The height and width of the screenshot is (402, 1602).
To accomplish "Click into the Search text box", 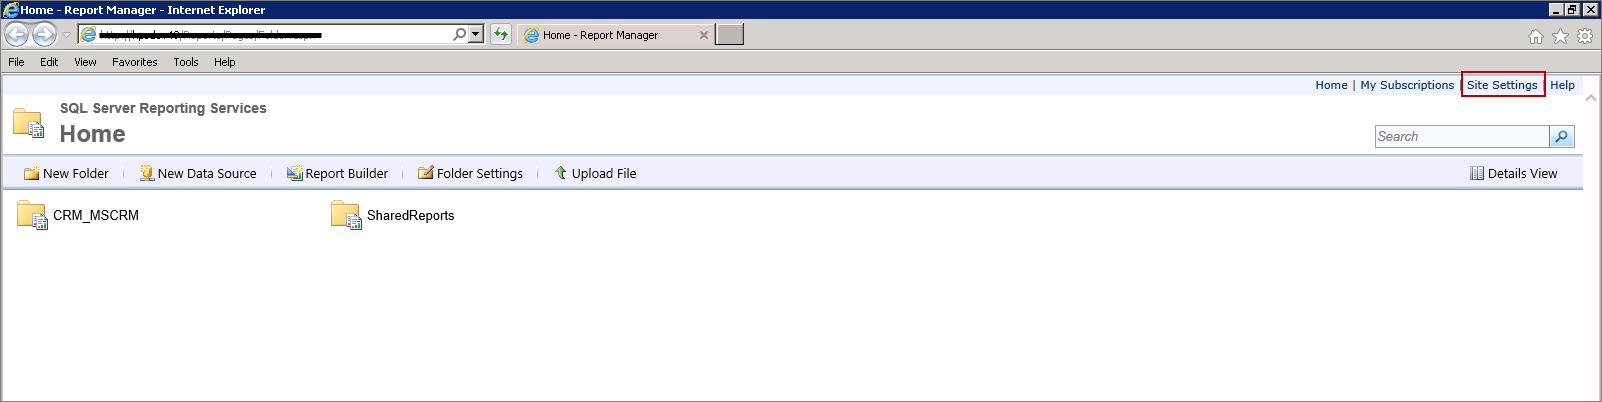I will pyautogui.click(x=1462, y=136).
